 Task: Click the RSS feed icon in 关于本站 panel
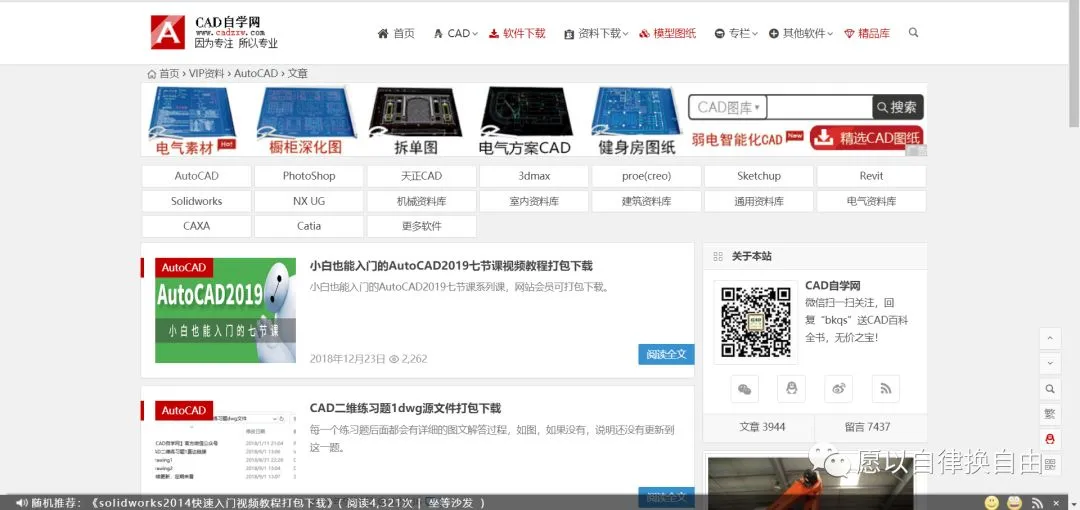click(886, 389)
